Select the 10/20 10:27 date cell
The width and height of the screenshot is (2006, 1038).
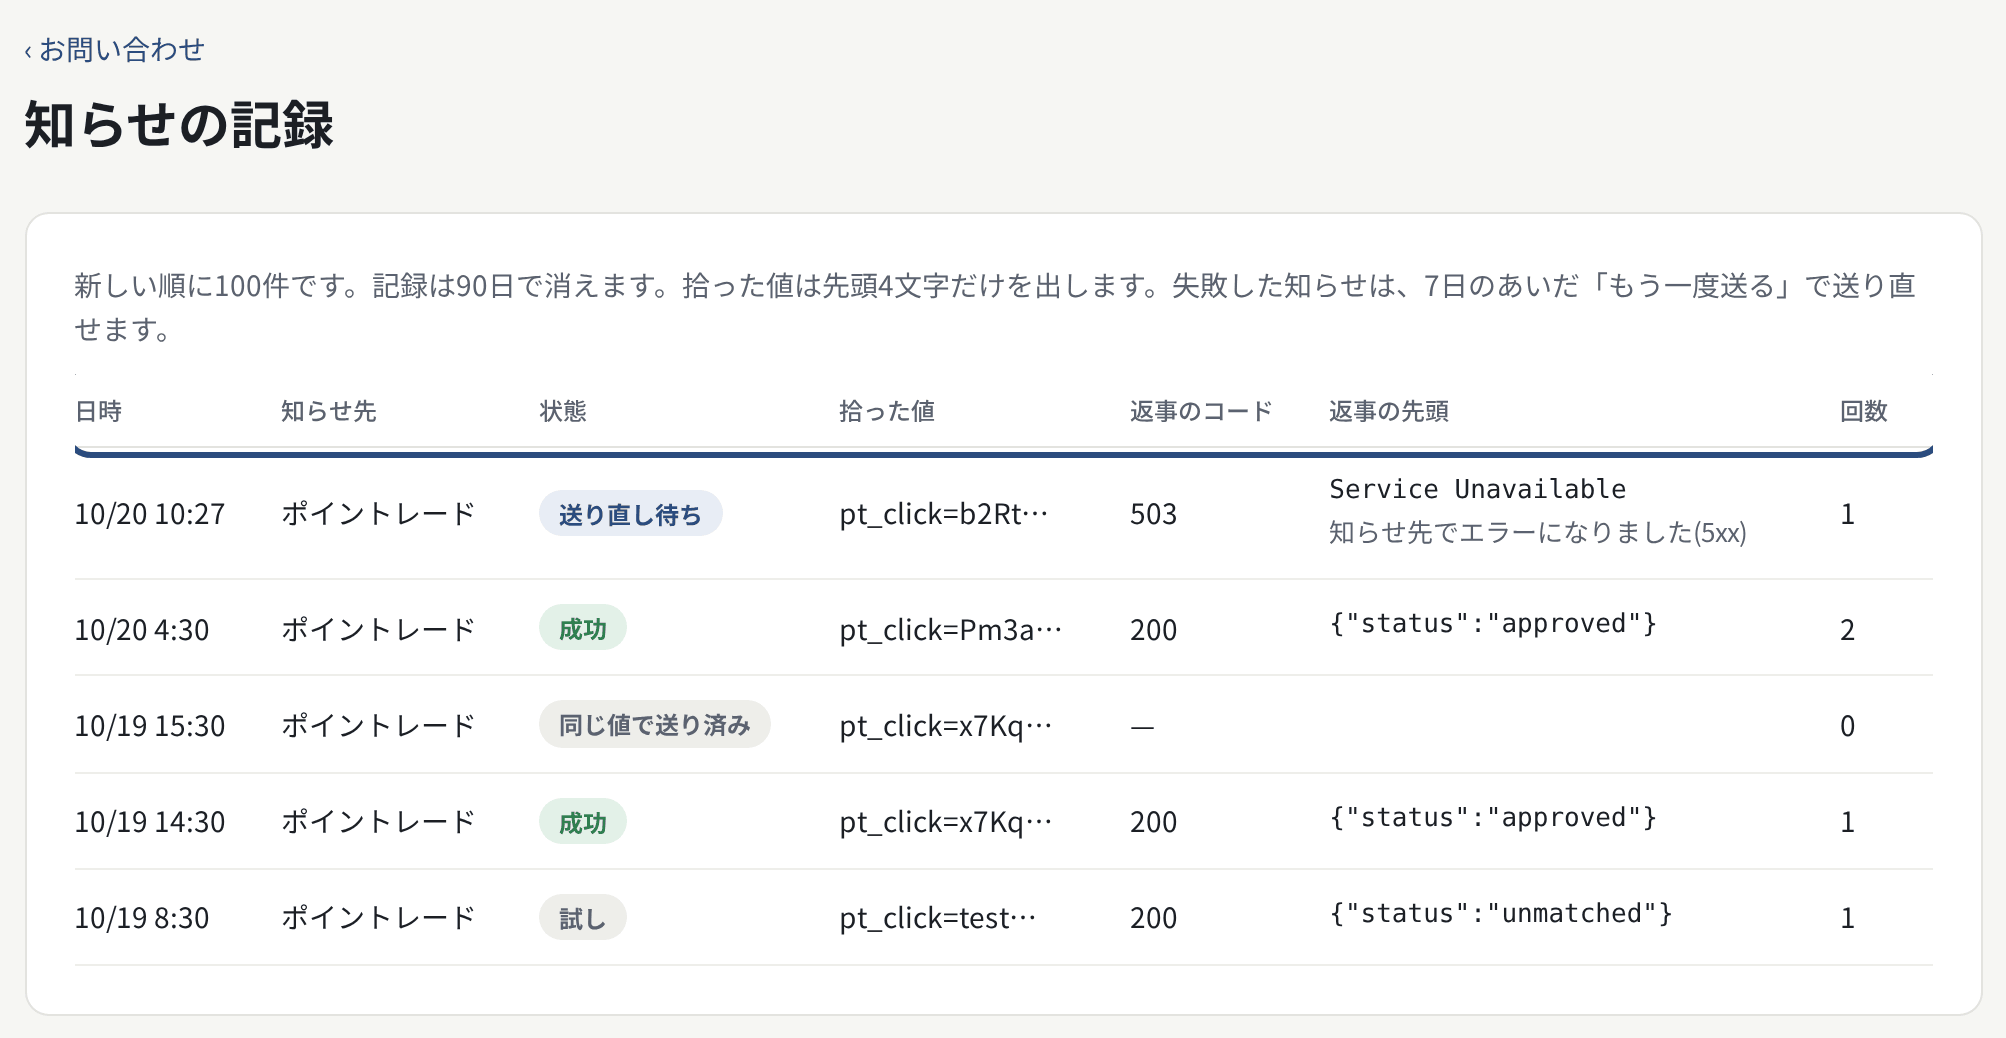point(150,514)
